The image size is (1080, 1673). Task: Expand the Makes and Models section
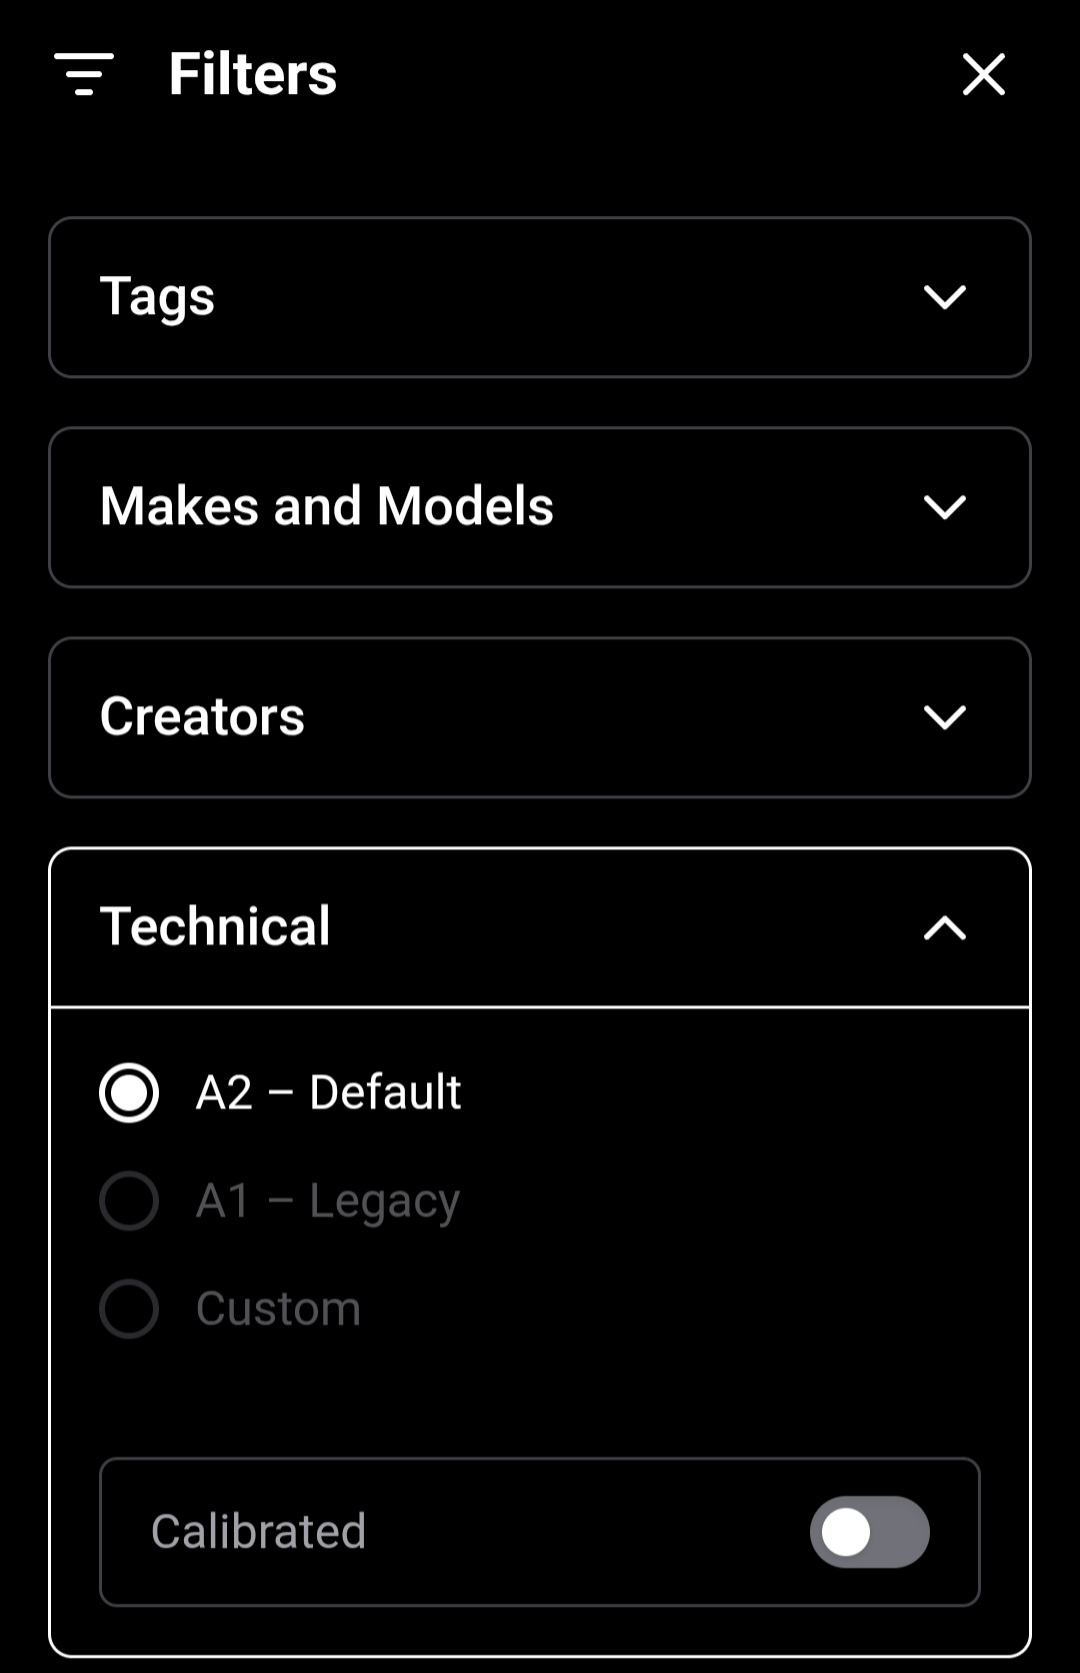[540, 507]
